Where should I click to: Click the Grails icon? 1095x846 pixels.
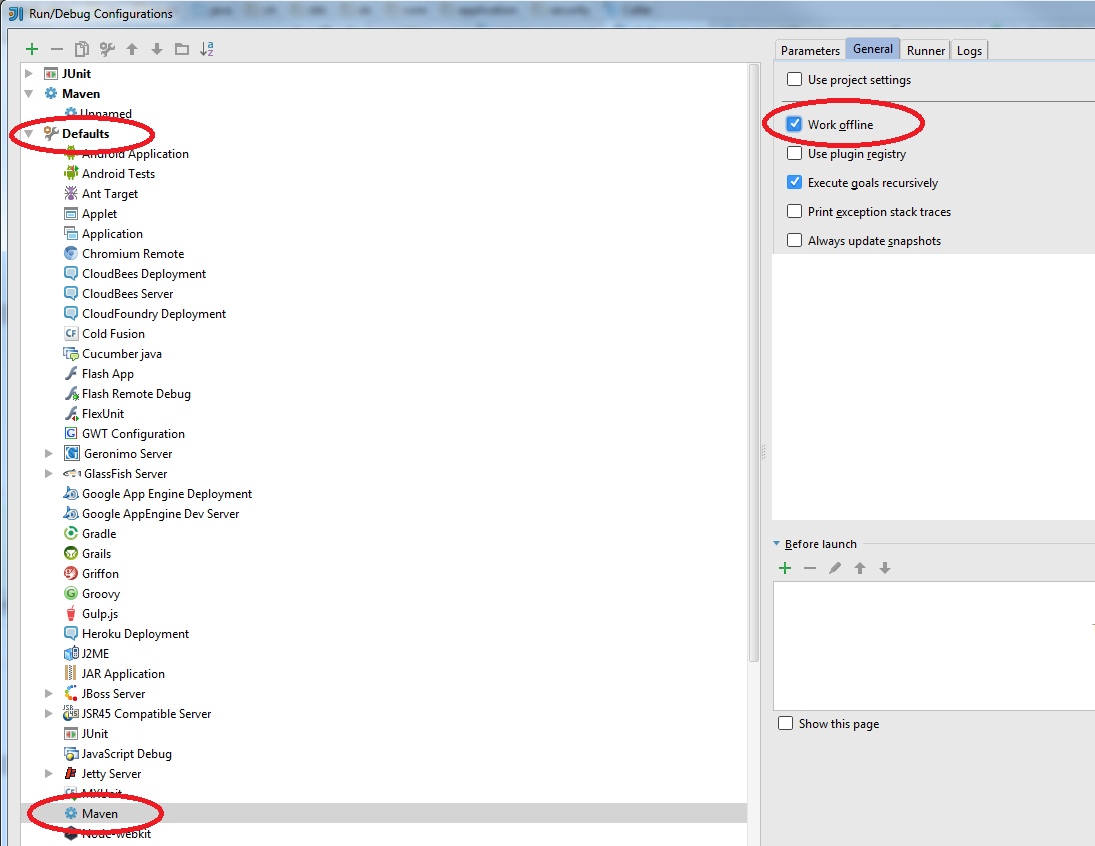(71, 553)
